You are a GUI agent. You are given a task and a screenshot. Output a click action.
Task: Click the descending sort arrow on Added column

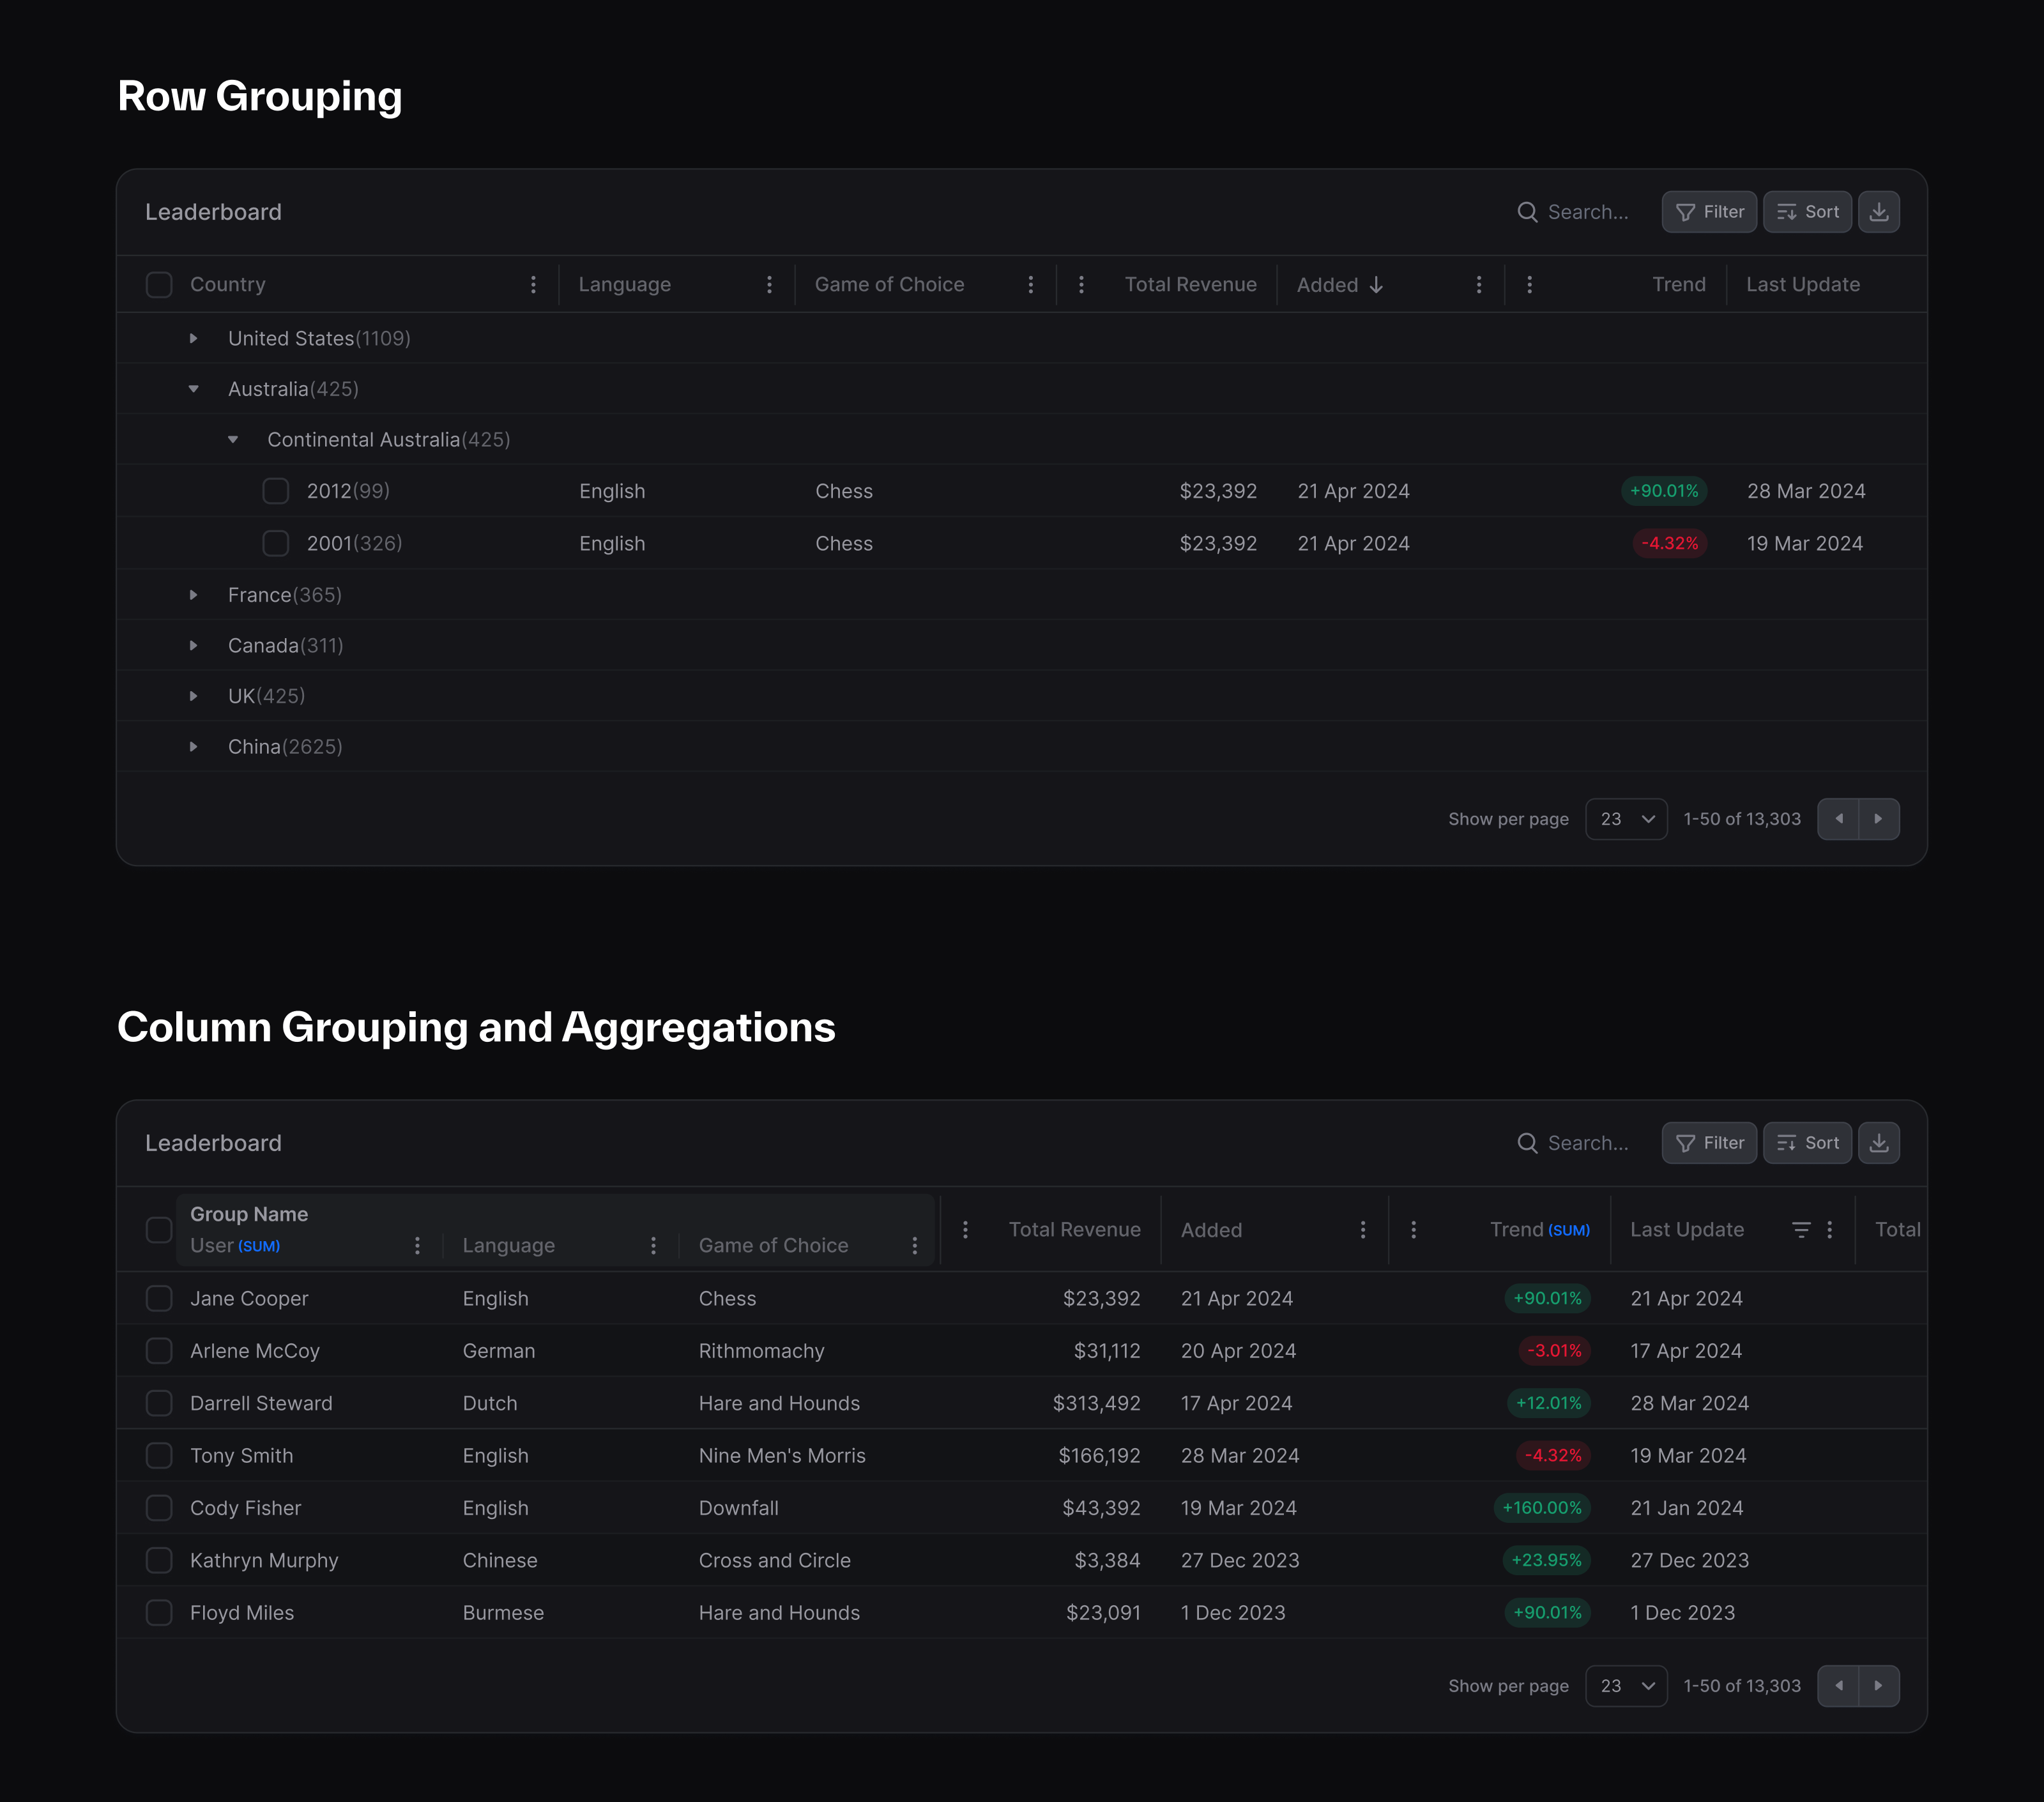(1377, 285)
